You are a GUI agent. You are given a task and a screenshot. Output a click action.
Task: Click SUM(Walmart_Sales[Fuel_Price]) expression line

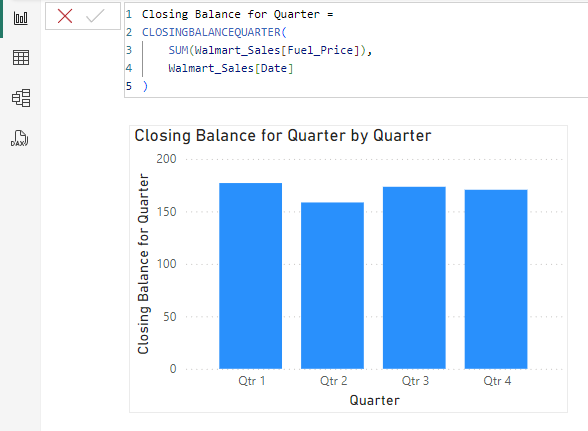coord(270,50)
